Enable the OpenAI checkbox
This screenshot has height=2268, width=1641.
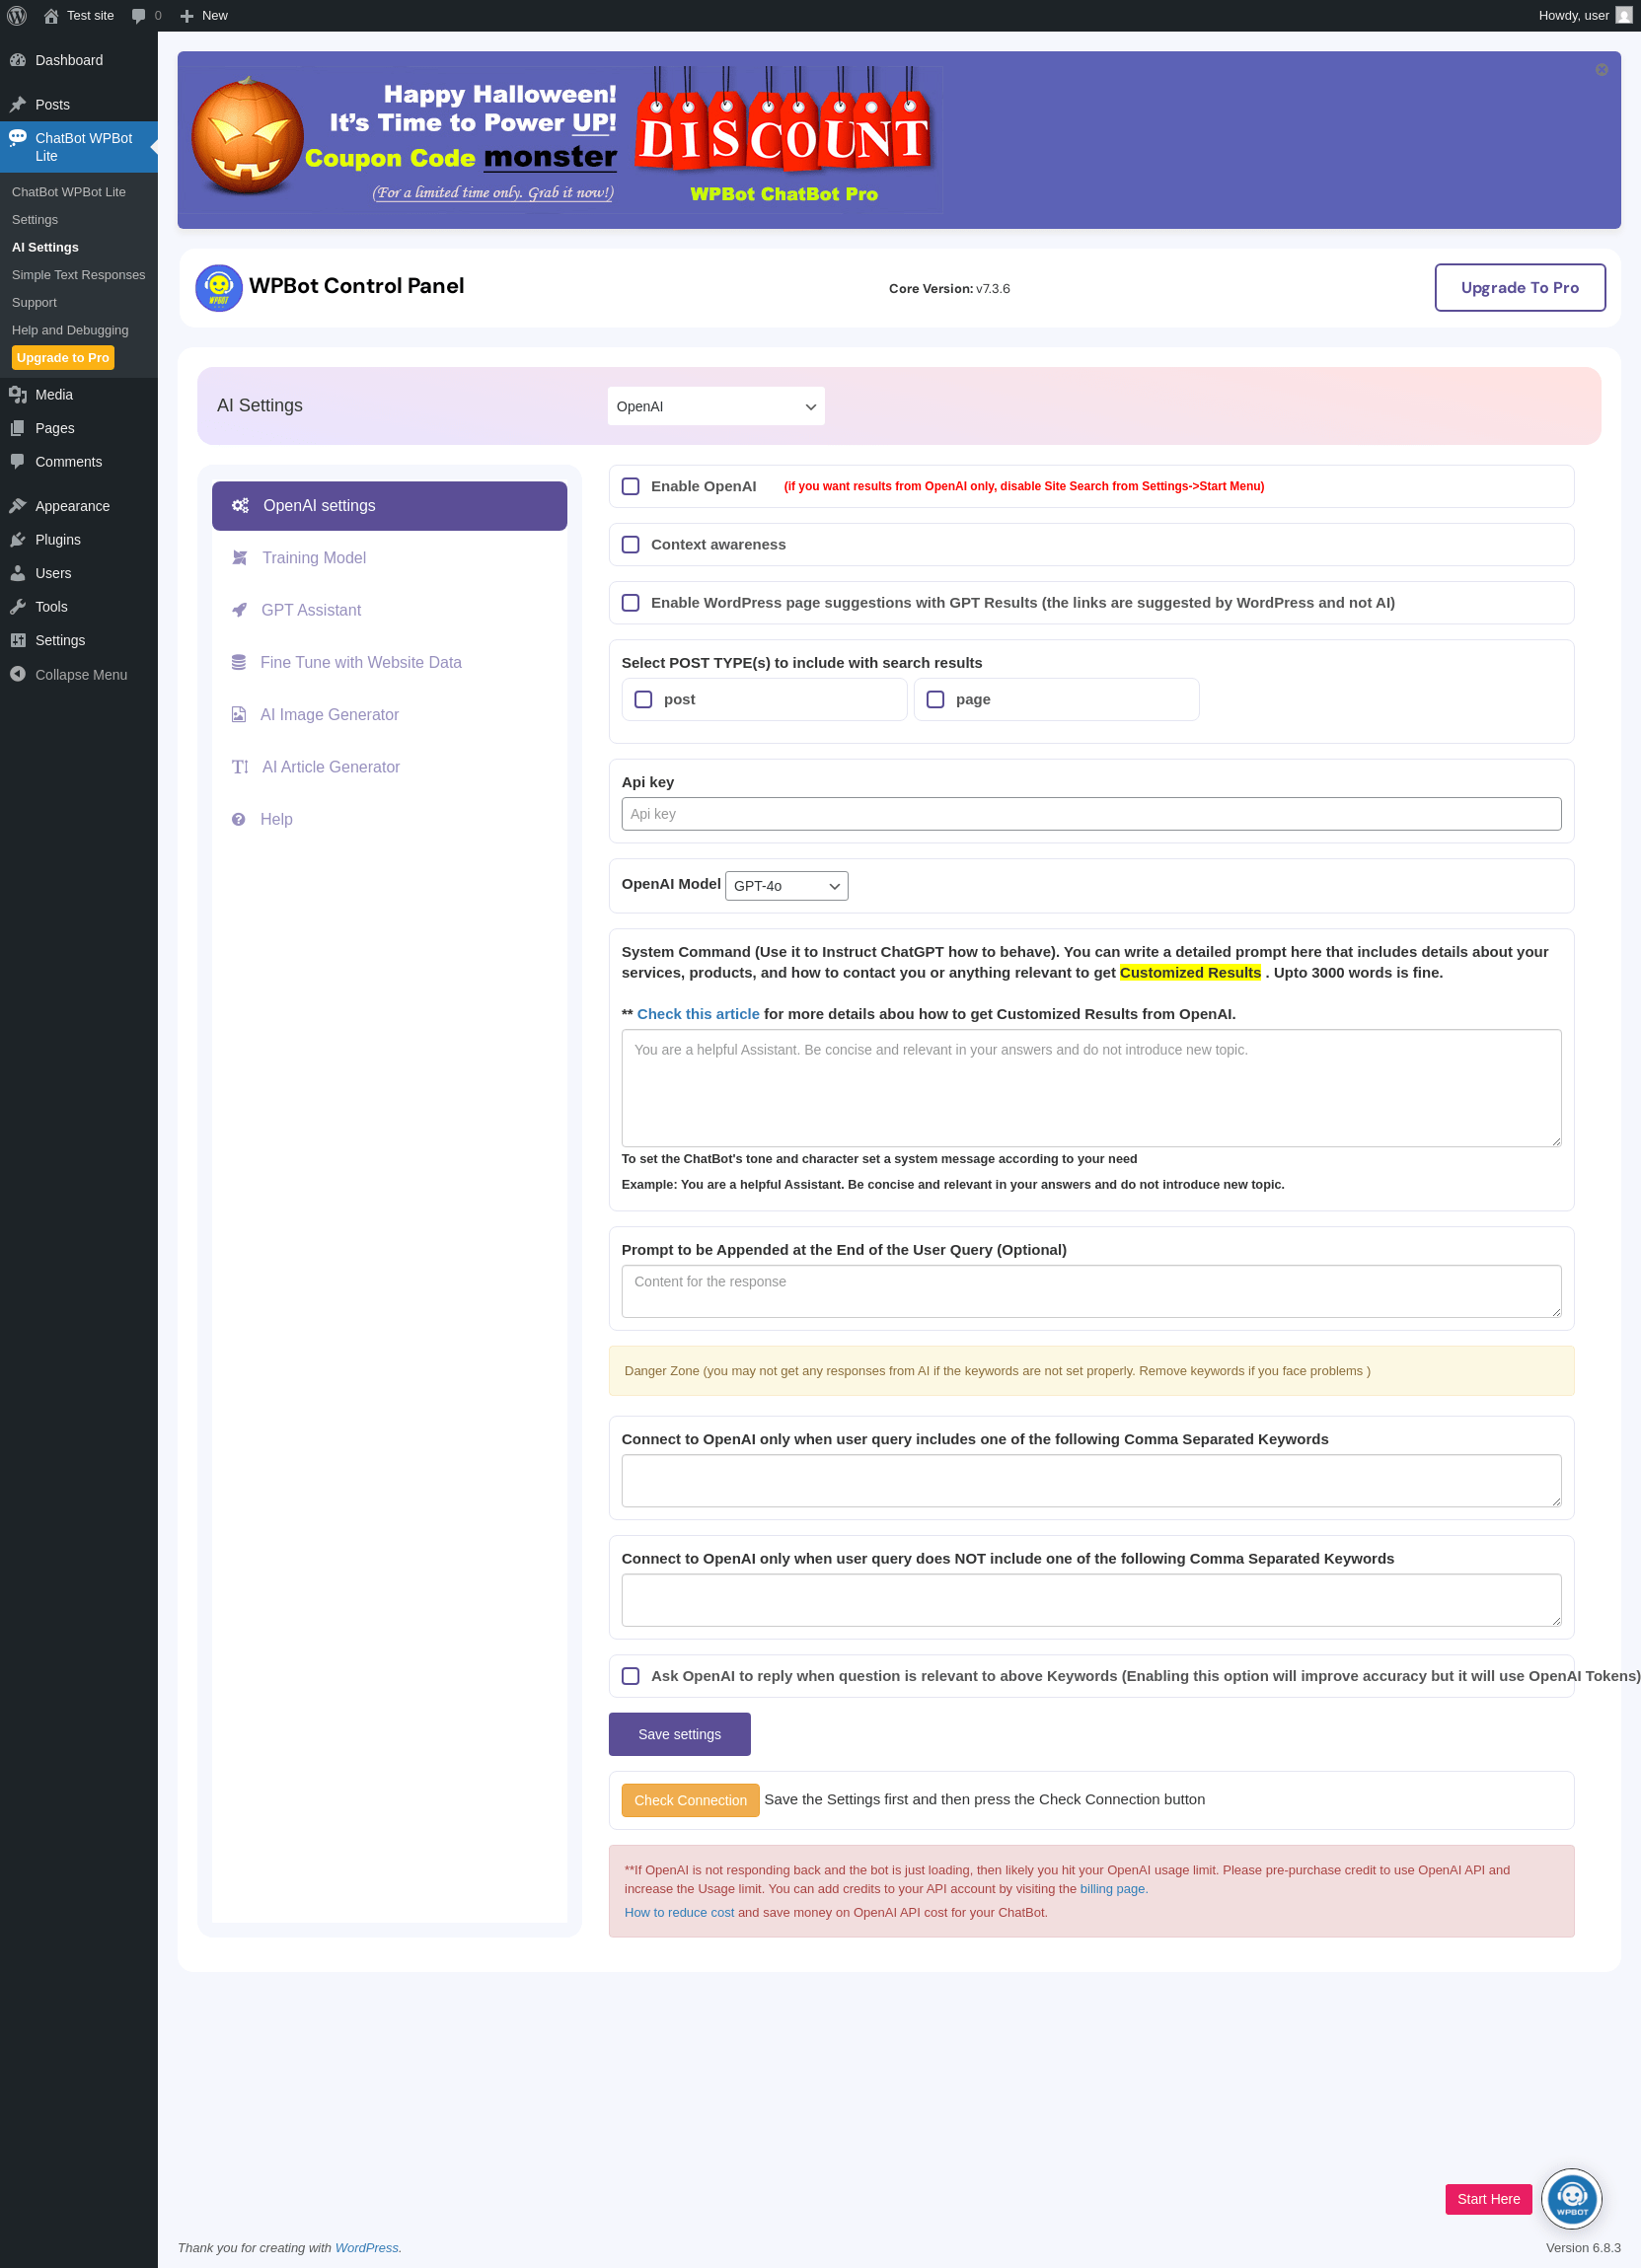point(631,486)
